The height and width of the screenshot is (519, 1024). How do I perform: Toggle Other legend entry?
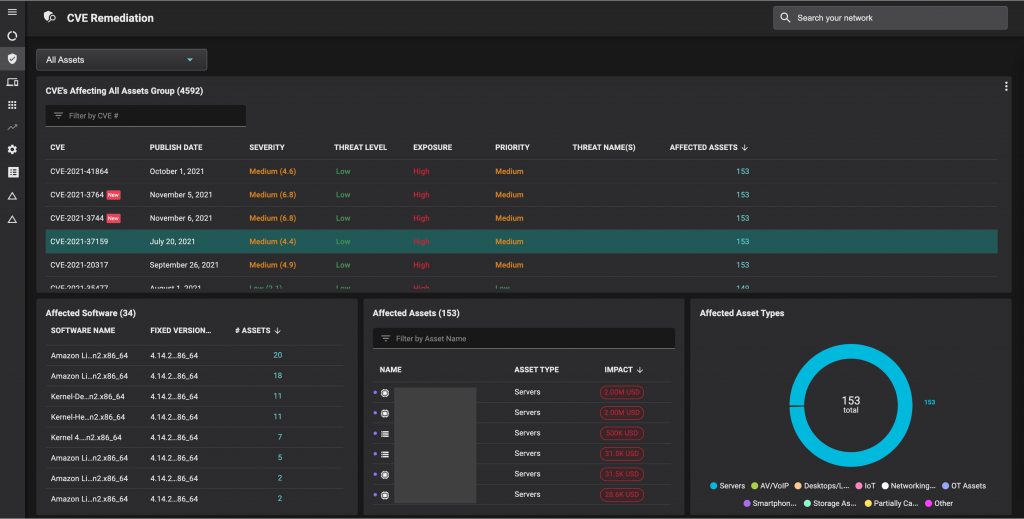point(938,503)
